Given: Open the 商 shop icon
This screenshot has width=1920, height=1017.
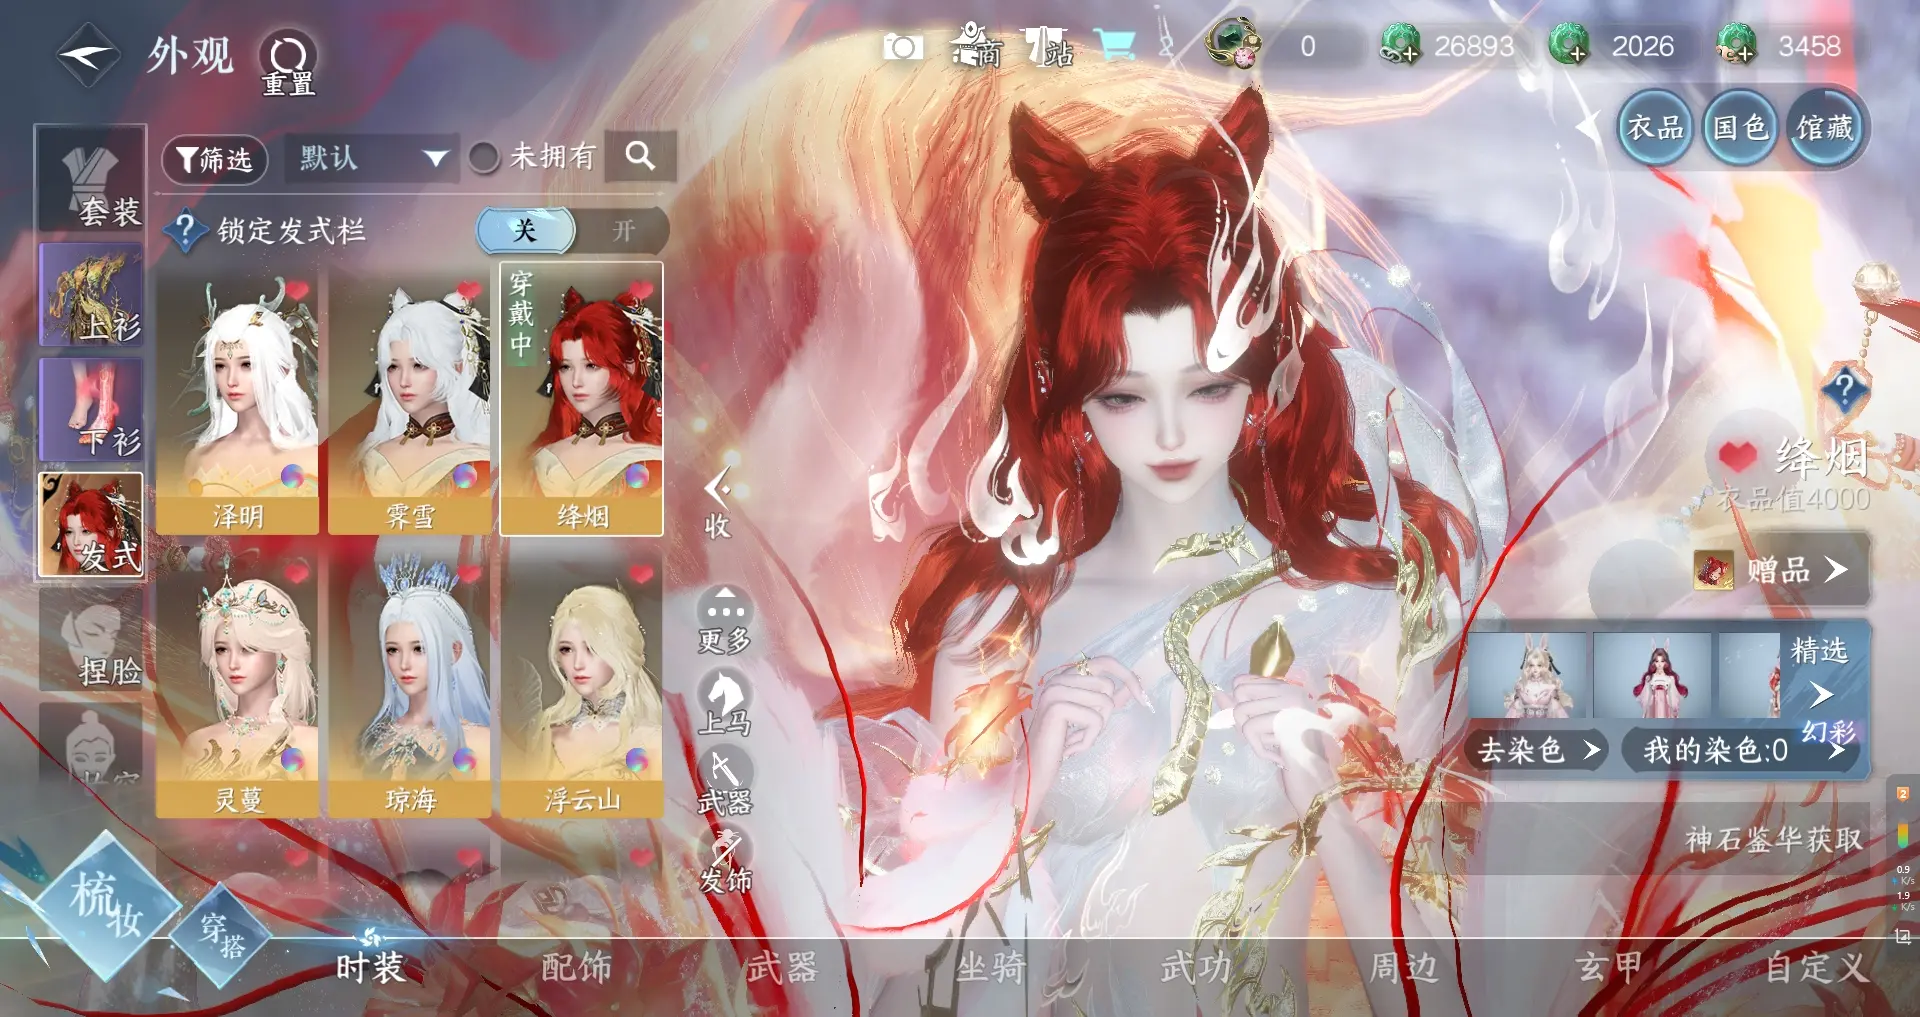Looking at the screenshot, I should (977, 45).
